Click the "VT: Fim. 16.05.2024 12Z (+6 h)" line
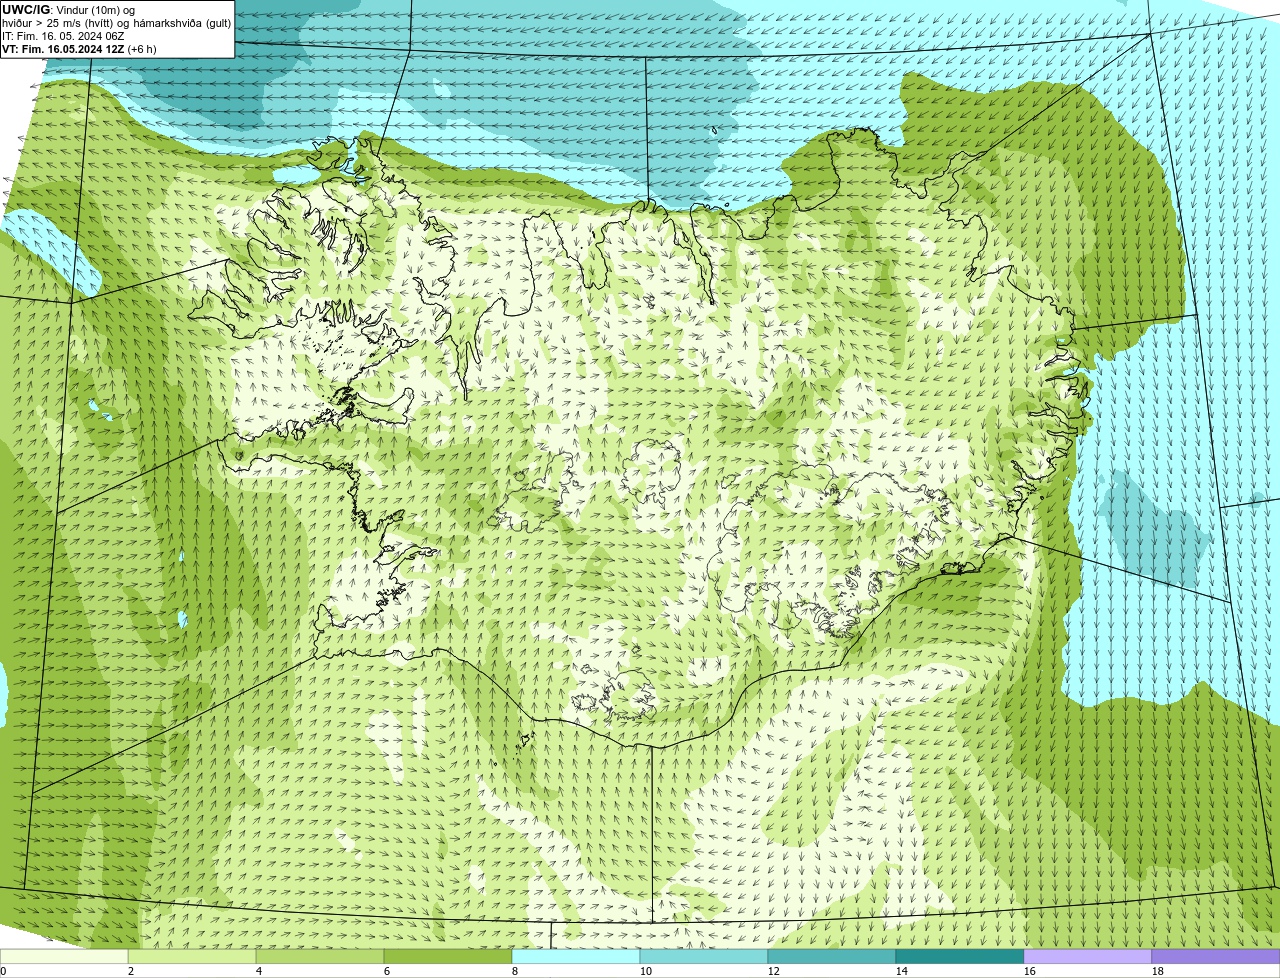 tap(79, 48)
